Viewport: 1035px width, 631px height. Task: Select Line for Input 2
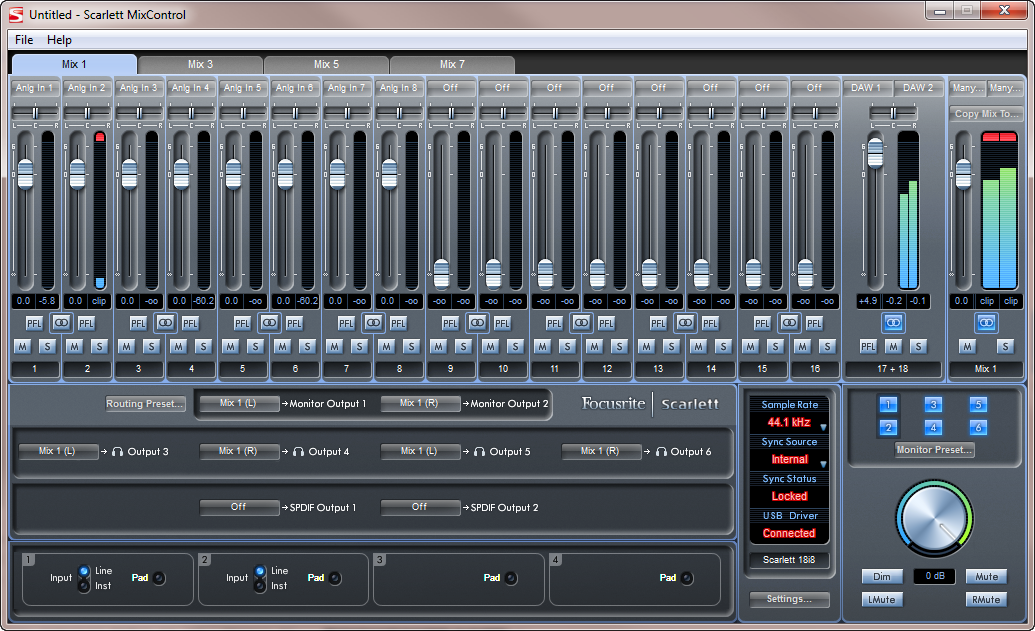[x=260, y=571]
